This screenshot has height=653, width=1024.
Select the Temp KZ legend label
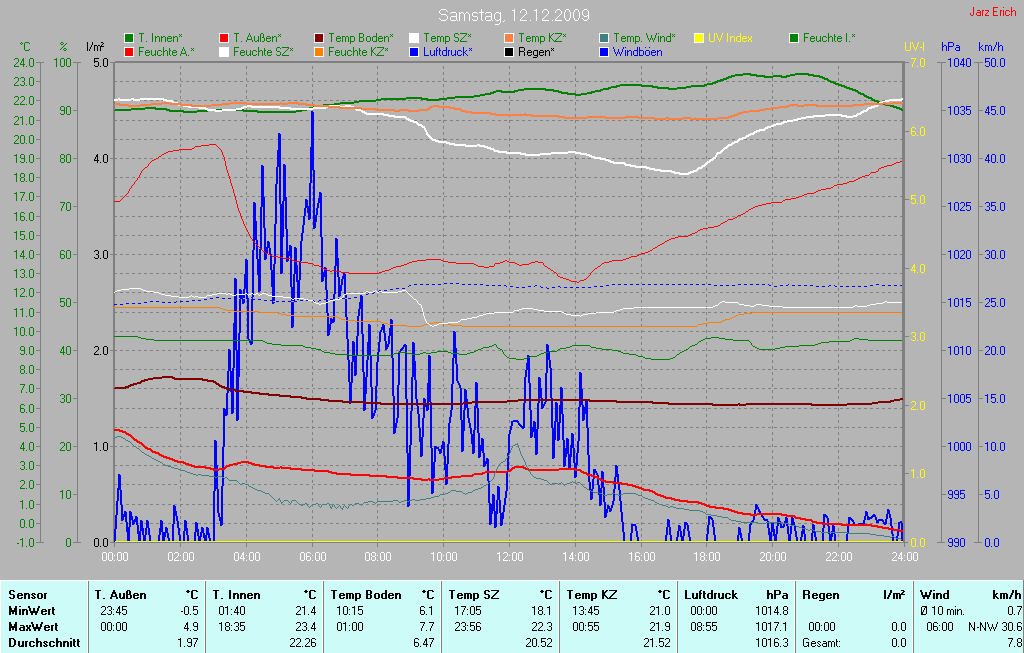point(542,38)
